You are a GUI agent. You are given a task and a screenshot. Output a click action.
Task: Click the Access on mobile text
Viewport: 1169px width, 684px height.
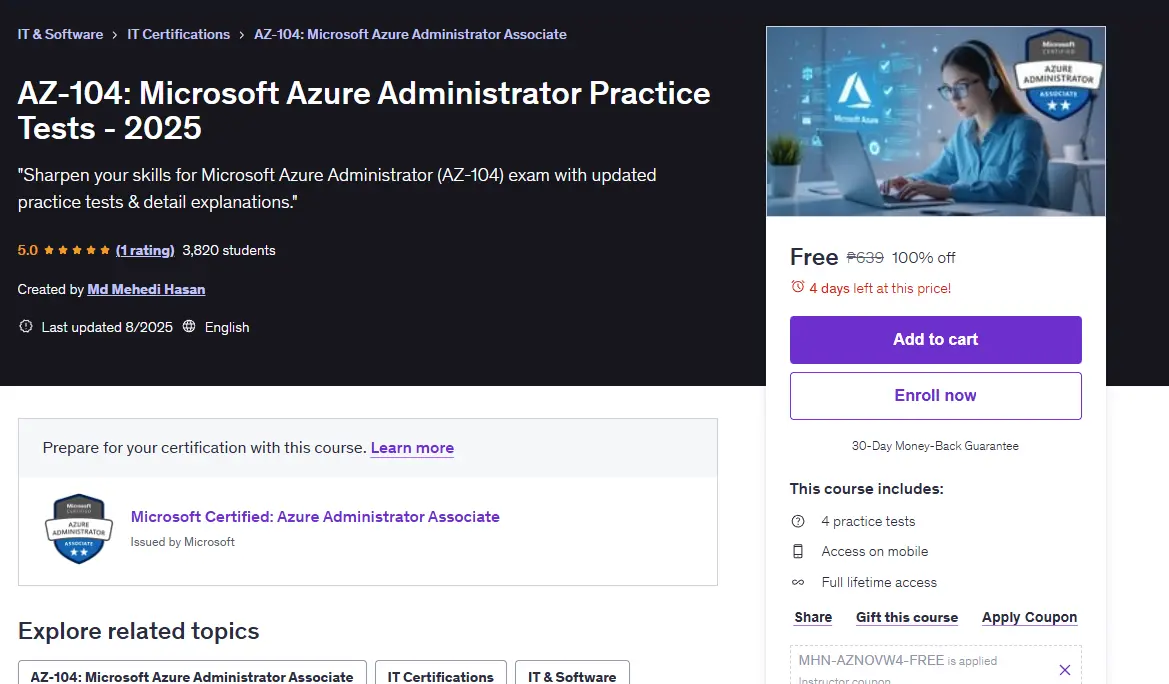pos(875,552)
